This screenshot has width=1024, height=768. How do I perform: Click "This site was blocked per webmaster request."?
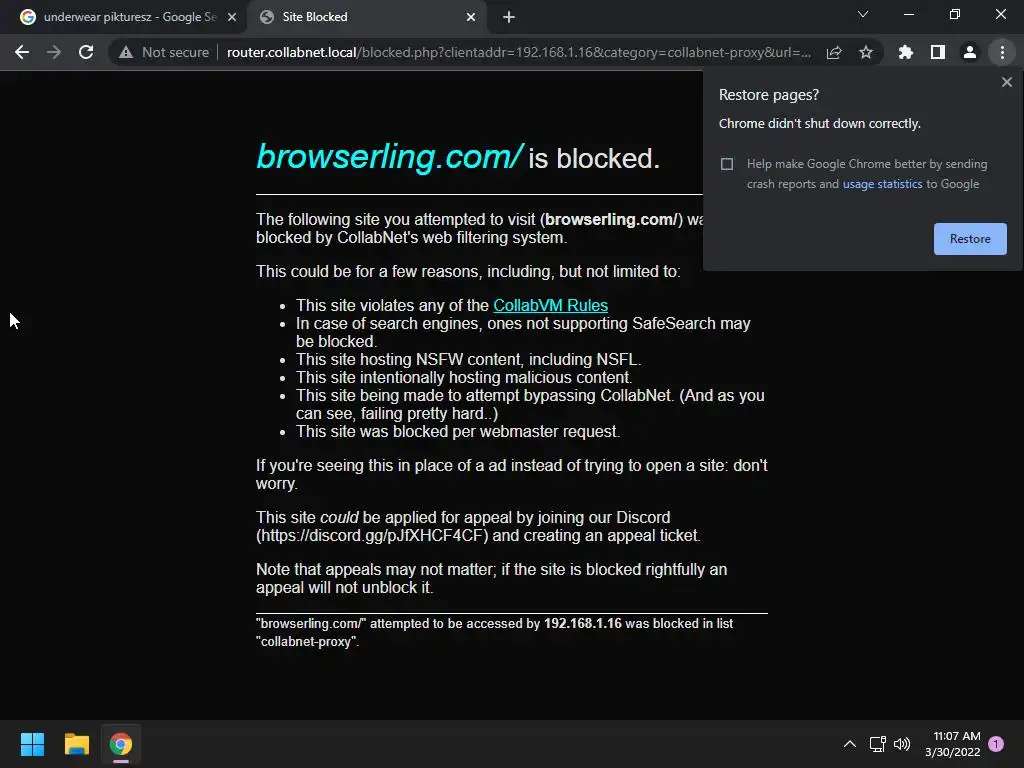(458, 432)
